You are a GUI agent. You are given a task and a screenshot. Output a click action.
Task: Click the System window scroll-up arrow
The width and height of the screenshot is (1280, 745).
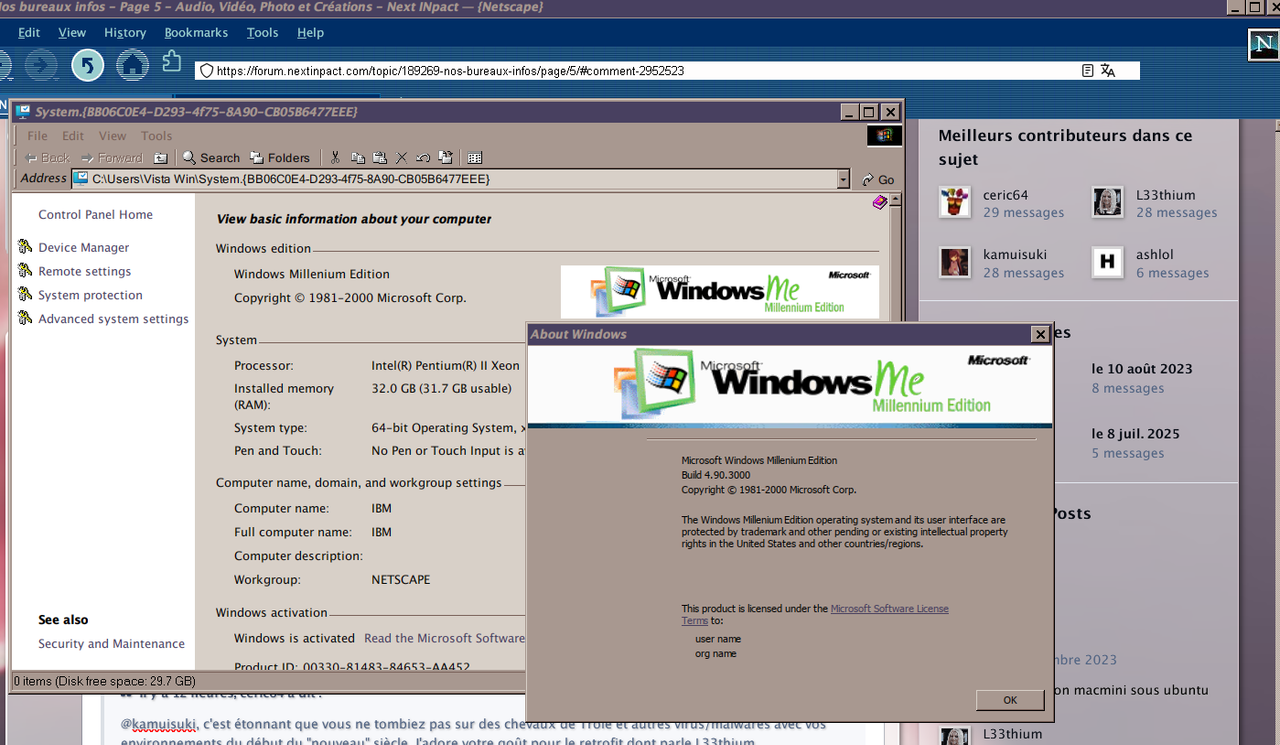point(896,200)
